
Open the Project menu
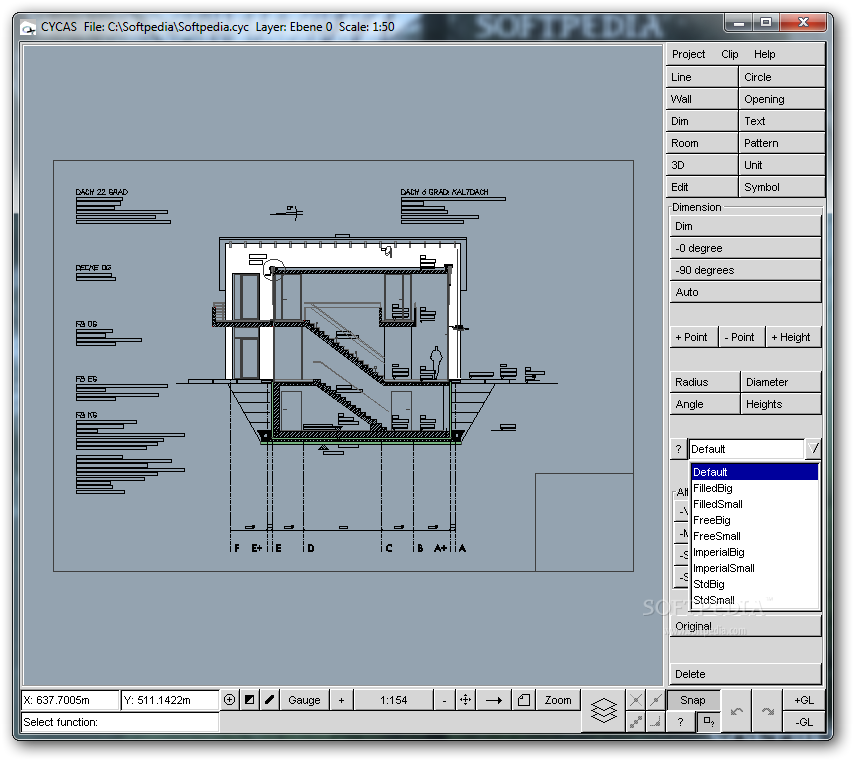coord(688,54)
